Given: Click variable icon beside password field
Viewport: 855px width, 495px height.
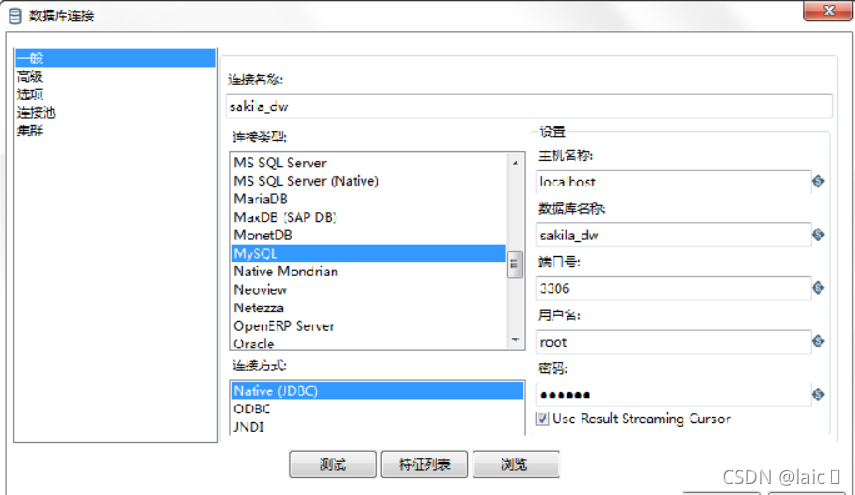Looking at the screenshot, I should (x=818, y=394).
